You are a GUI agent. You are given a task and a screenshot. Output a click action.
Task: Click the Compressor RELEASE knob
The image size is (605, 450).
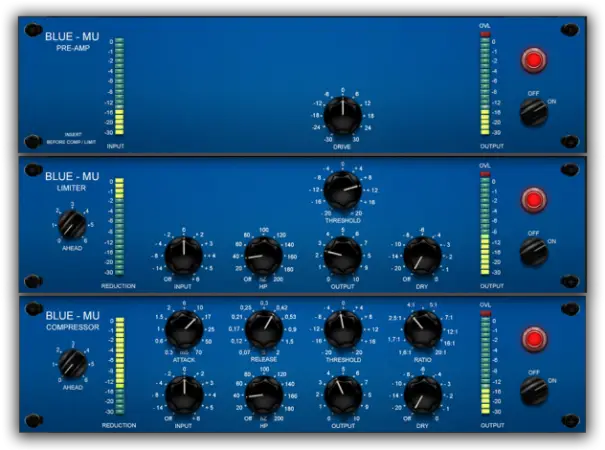(262, 327)
